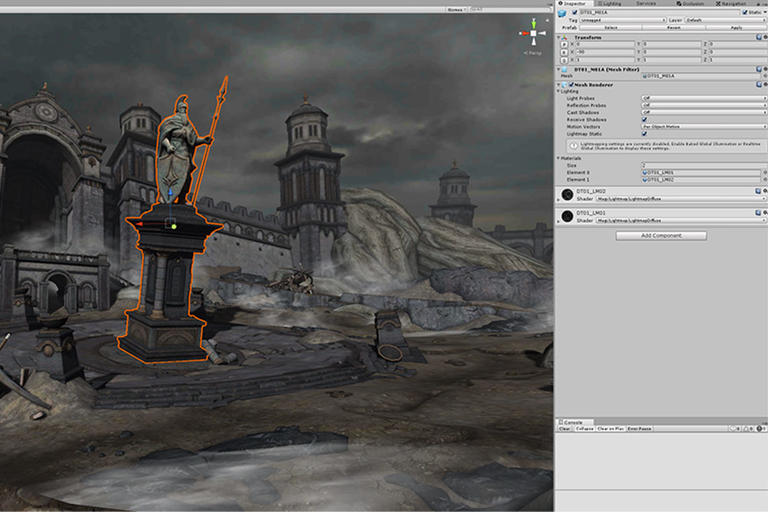
Task: Click the Position P button in Transform
Action: 564,44
